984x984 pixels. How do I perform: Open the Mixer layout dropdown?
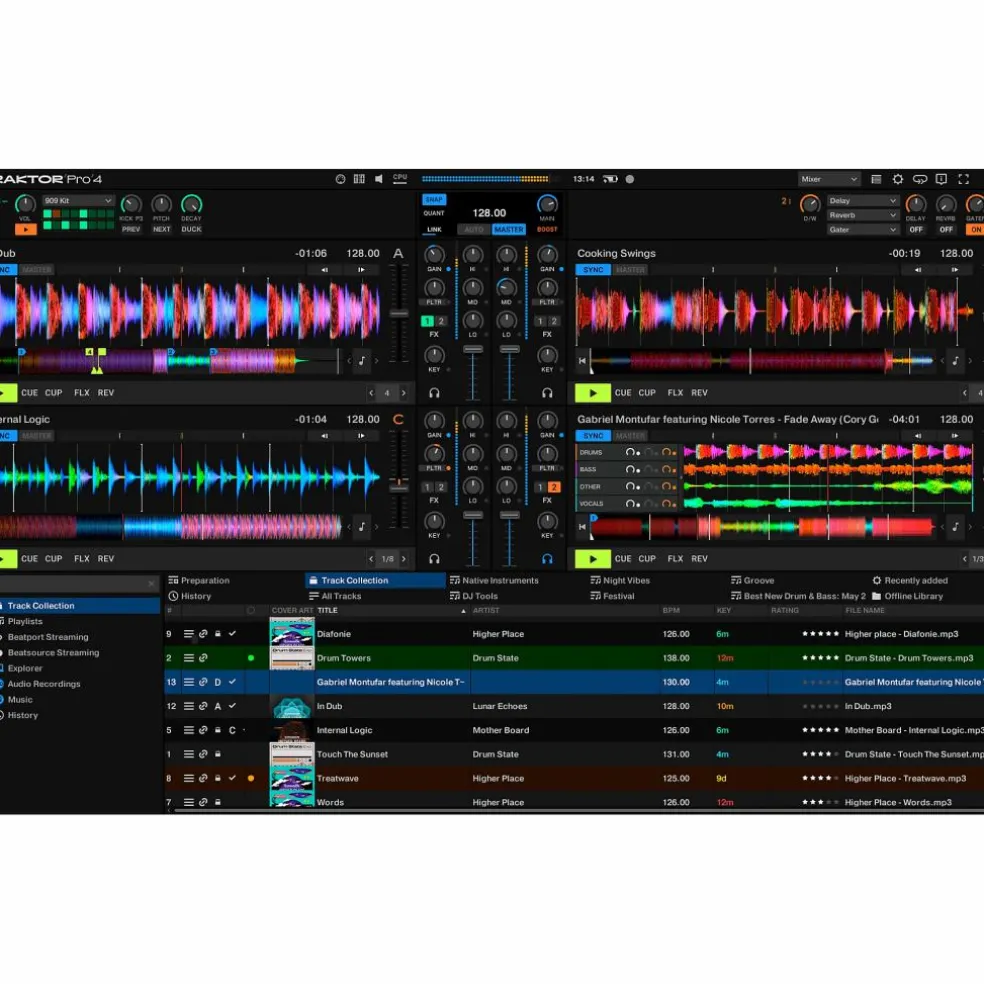point(828,179)
